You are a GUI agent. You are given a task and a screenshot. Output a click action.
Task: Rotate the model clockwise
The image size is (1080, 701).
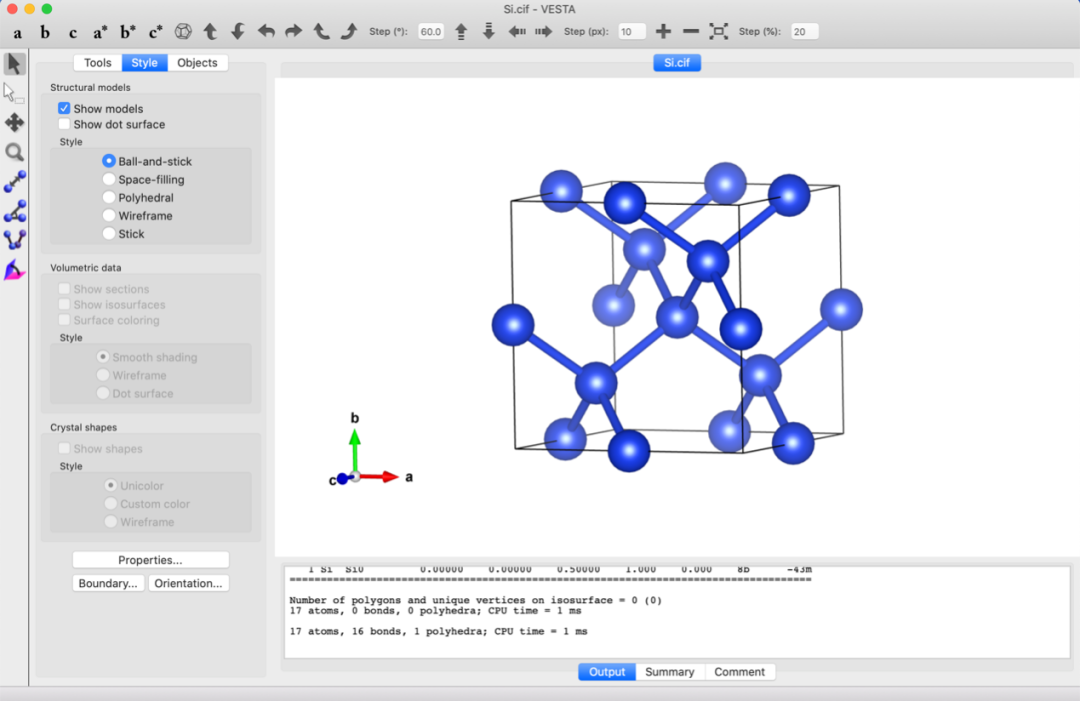tap(349, 32)
